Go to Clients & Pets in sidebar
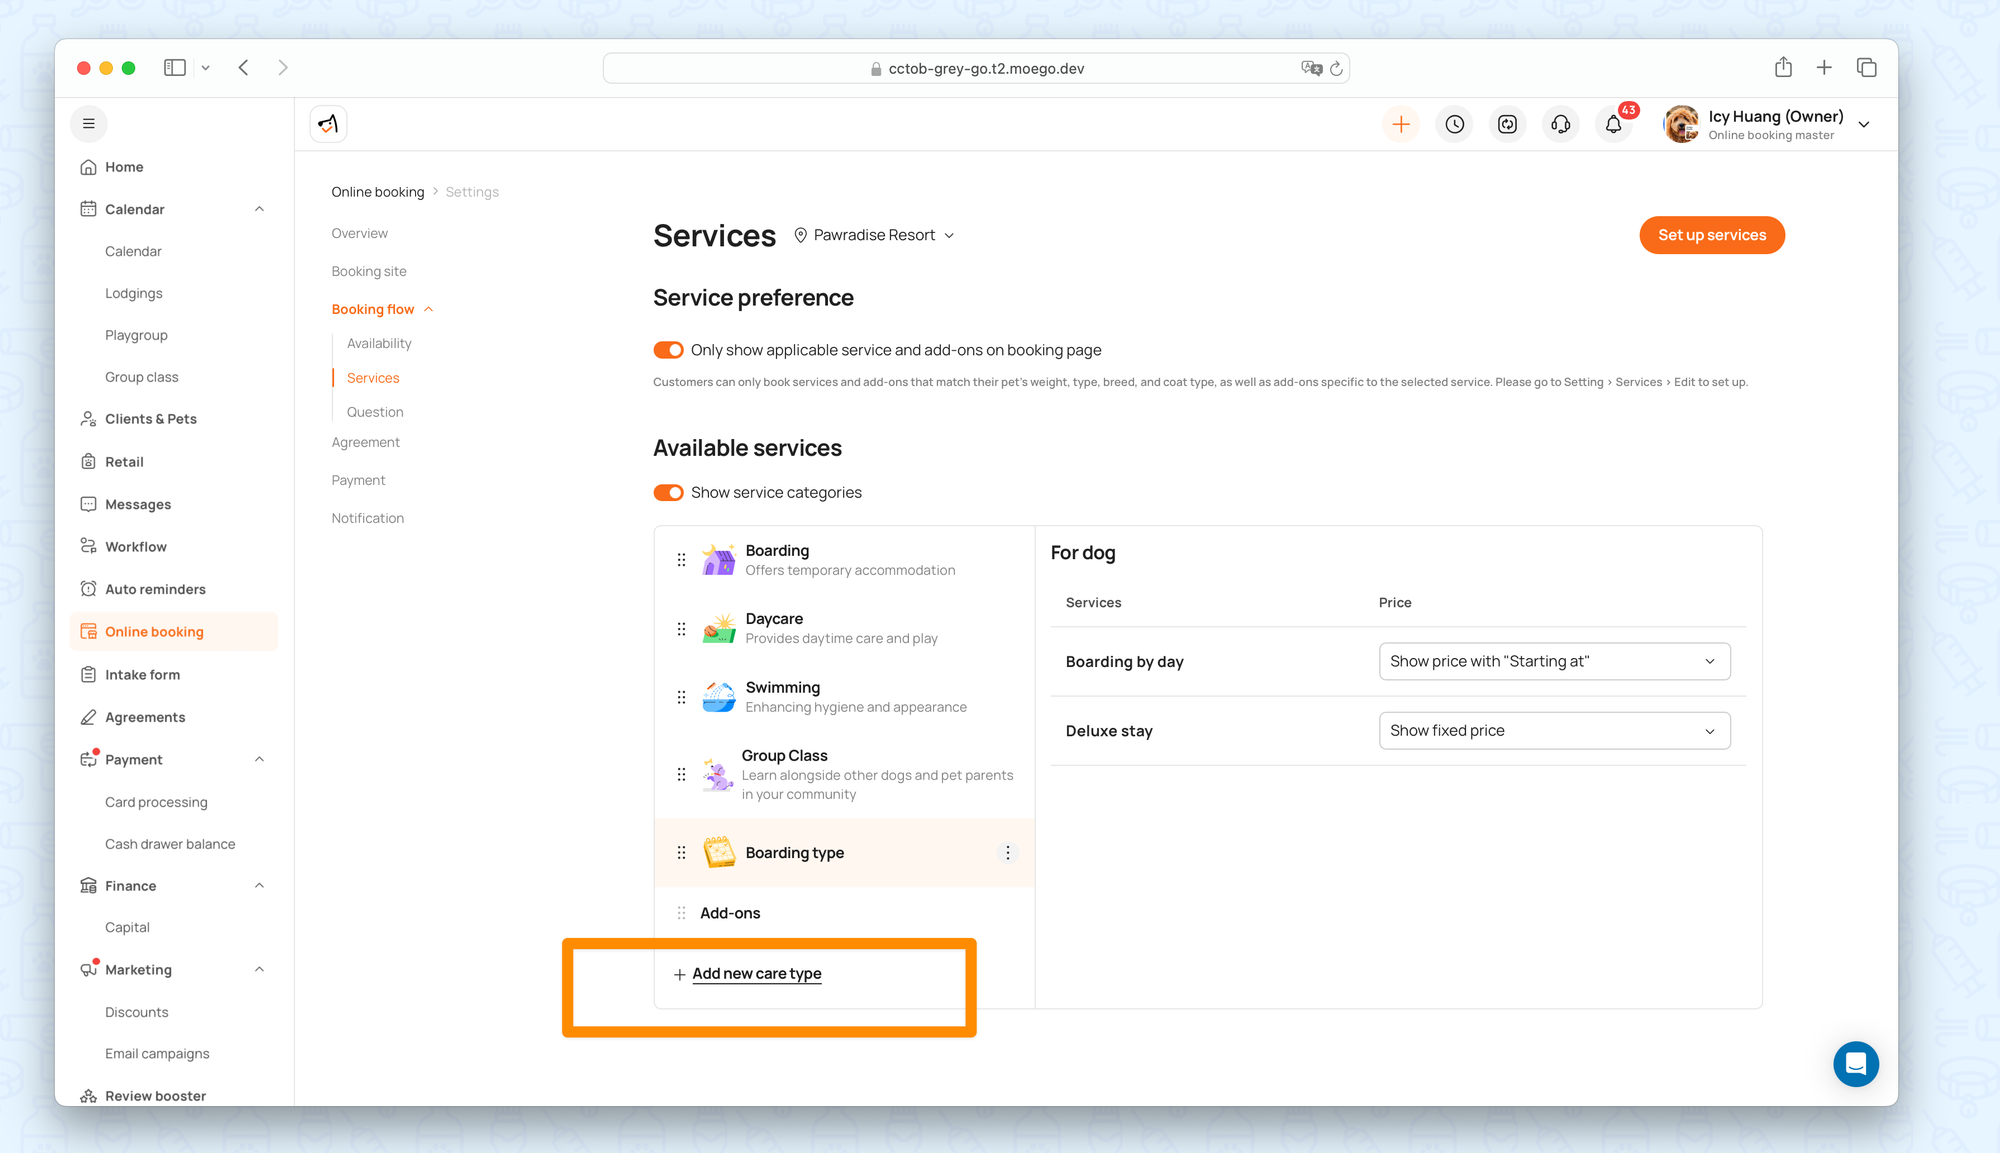Screen dimensions: 2000x1153 (151, 419)
